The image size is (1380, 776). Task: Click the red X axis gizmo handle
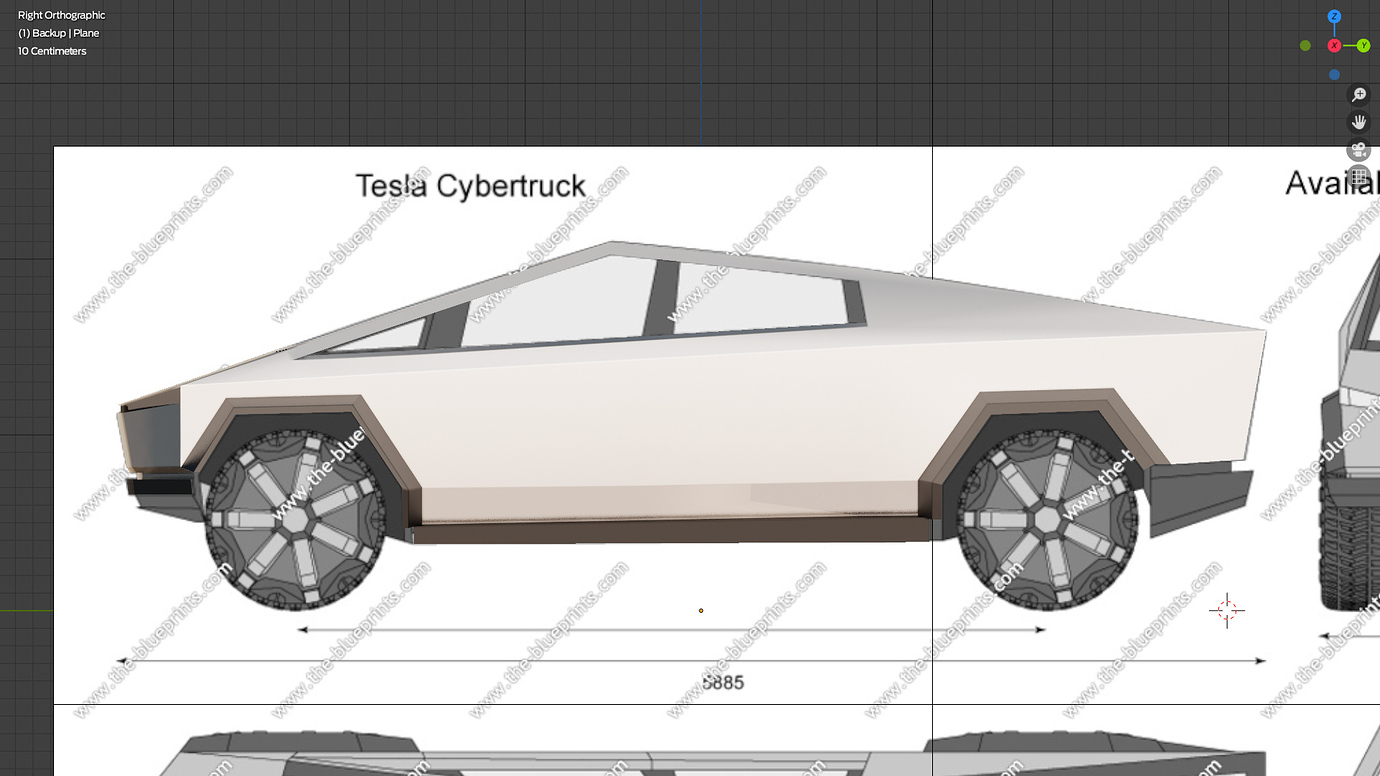tap(1334, 46)
